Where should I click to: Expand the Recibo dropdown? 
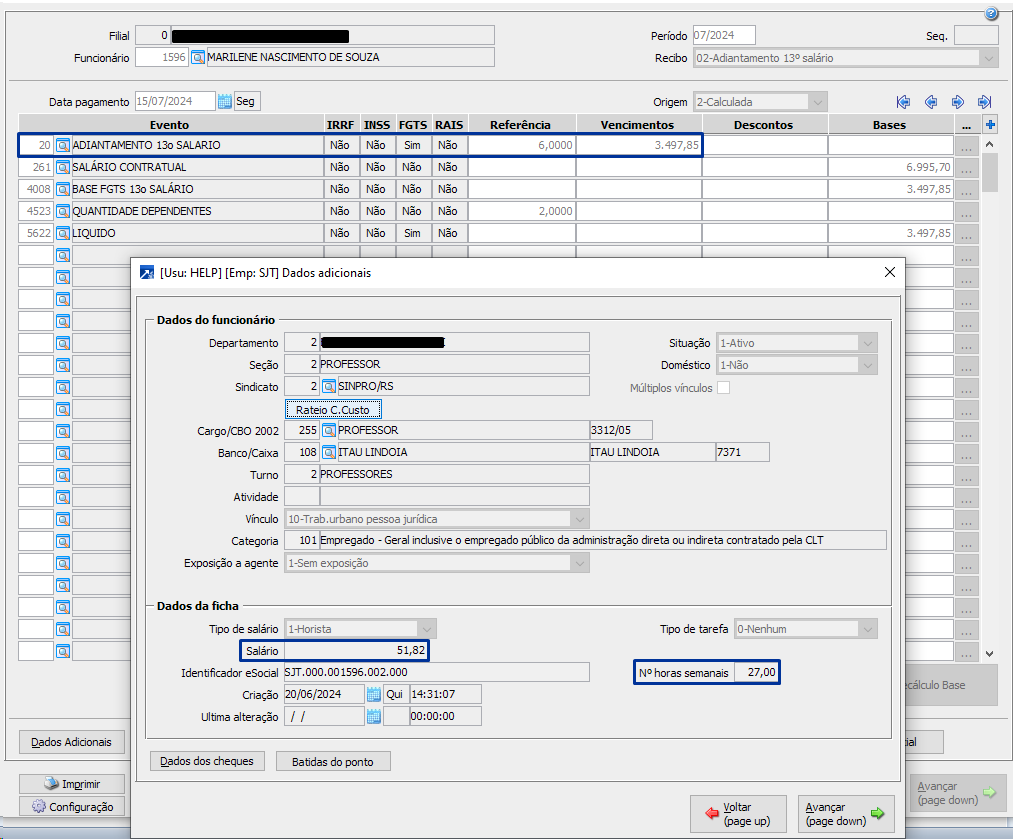point(988,58)
